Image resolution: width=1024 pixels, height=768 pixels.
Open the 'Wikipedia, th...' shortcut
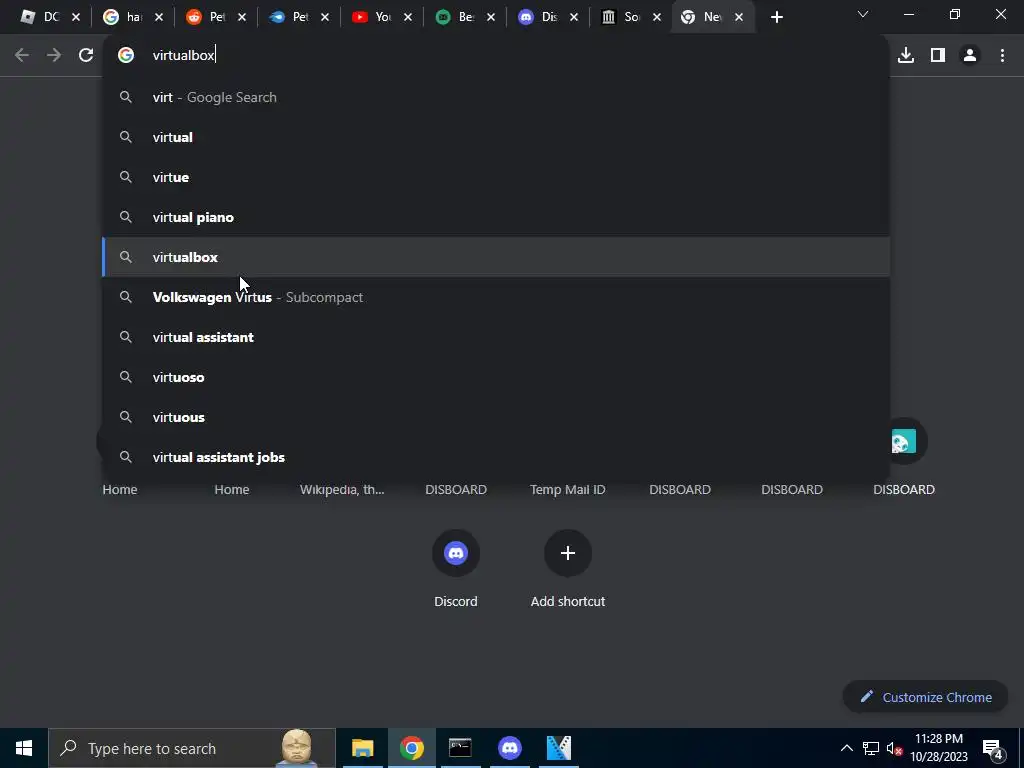[x=342, y=489]
